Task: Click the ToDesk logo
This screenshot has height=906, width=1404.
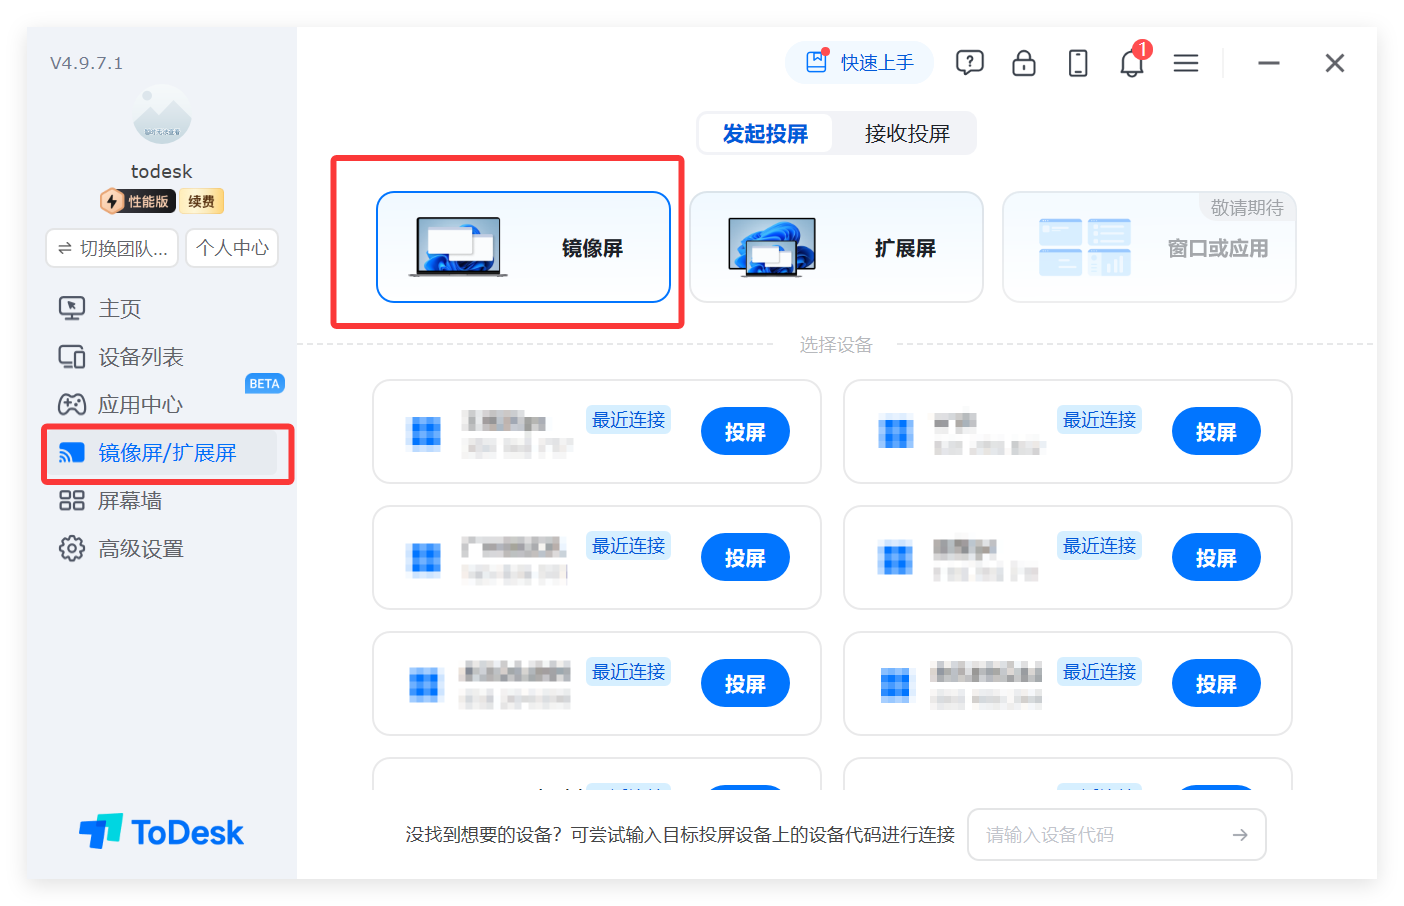Action: coord(162,831)
